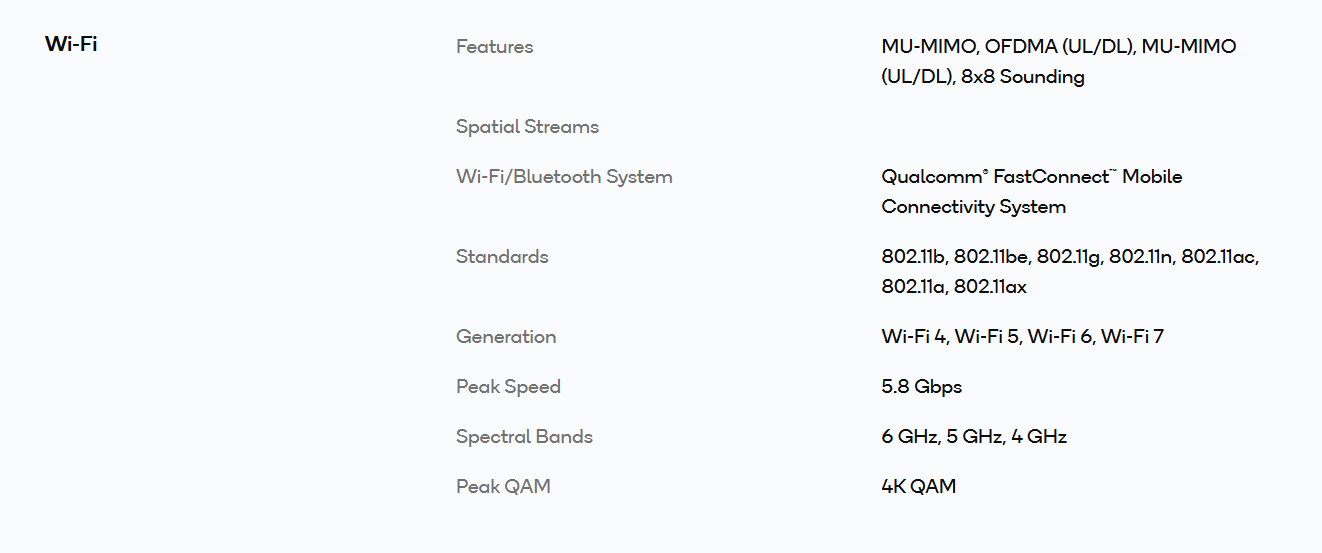Click the Spatial Streams label

527,126
